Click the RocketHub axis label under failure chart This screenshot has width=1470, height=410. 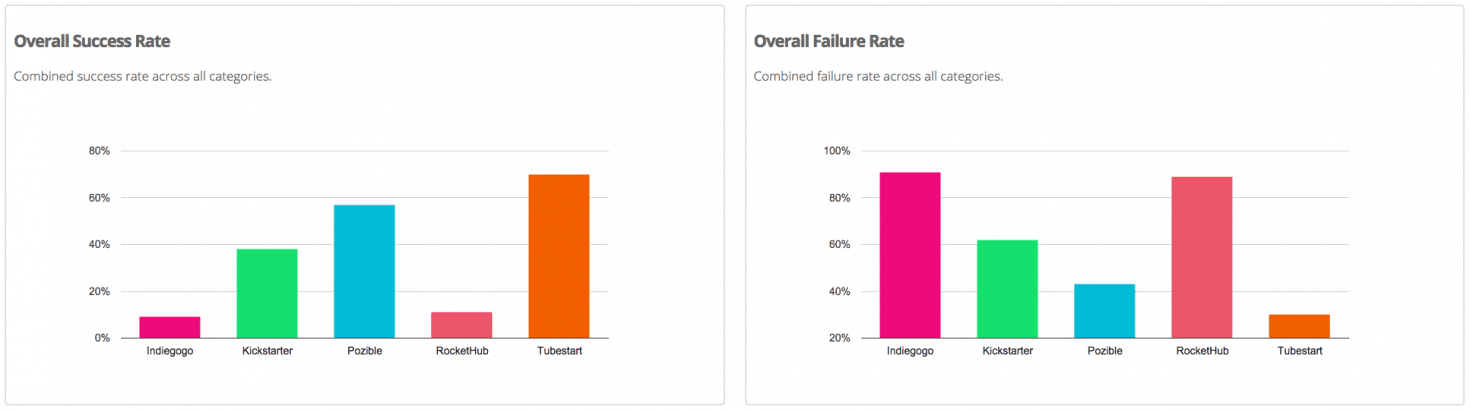pyautogui.click(x=1202, y=352)
